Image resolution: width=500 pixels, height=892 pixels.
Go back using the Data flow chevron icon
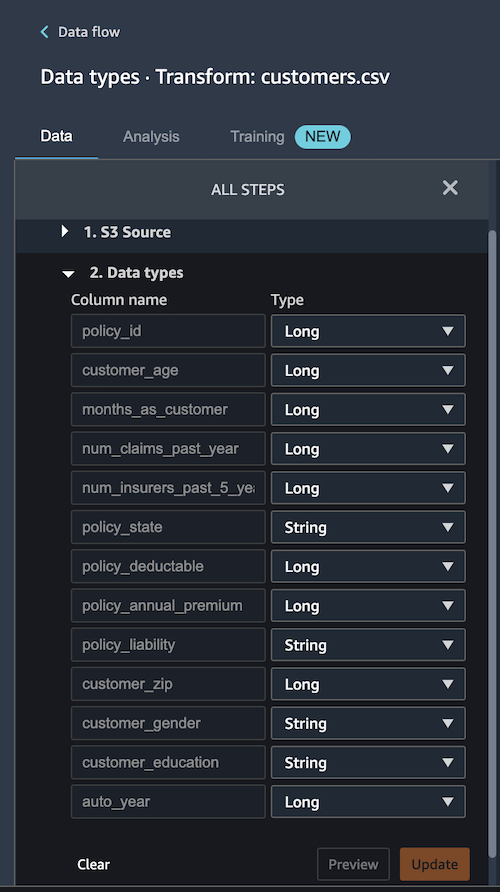pyautogui.click(x=44, y=32)
